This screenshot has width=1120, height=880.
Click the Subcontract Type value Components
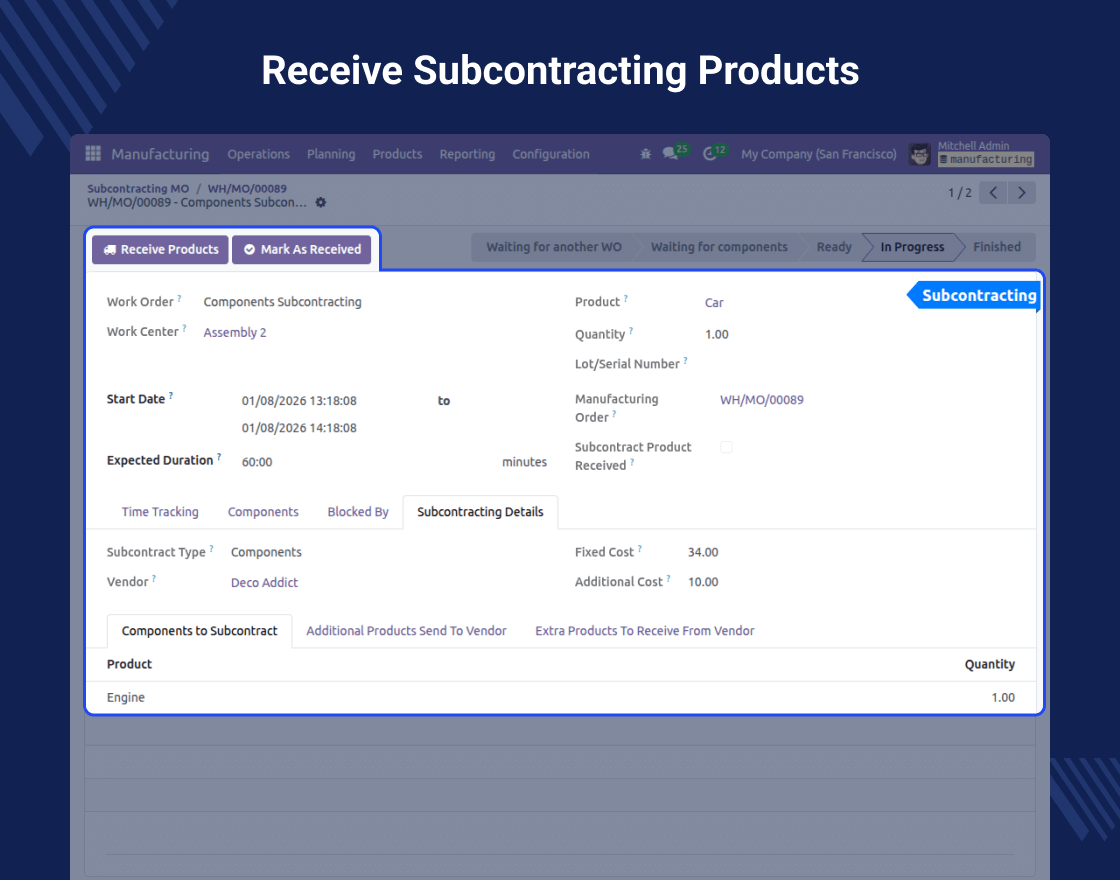[x=266, y=552]
